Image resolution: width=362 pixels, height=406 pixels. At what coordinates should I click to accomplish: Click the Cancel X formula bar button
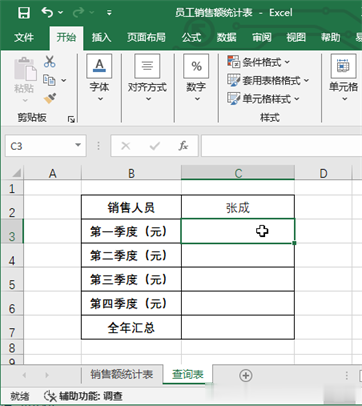(126, 146)
